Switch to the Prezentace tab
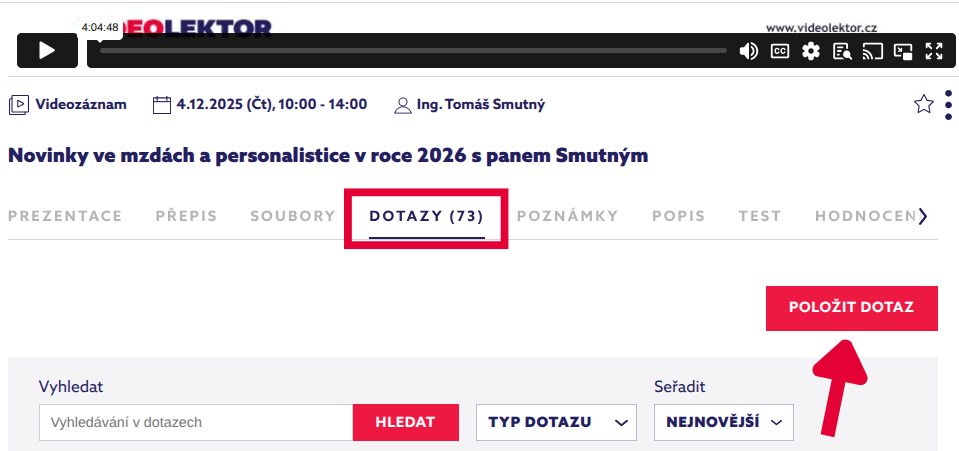 65,216
